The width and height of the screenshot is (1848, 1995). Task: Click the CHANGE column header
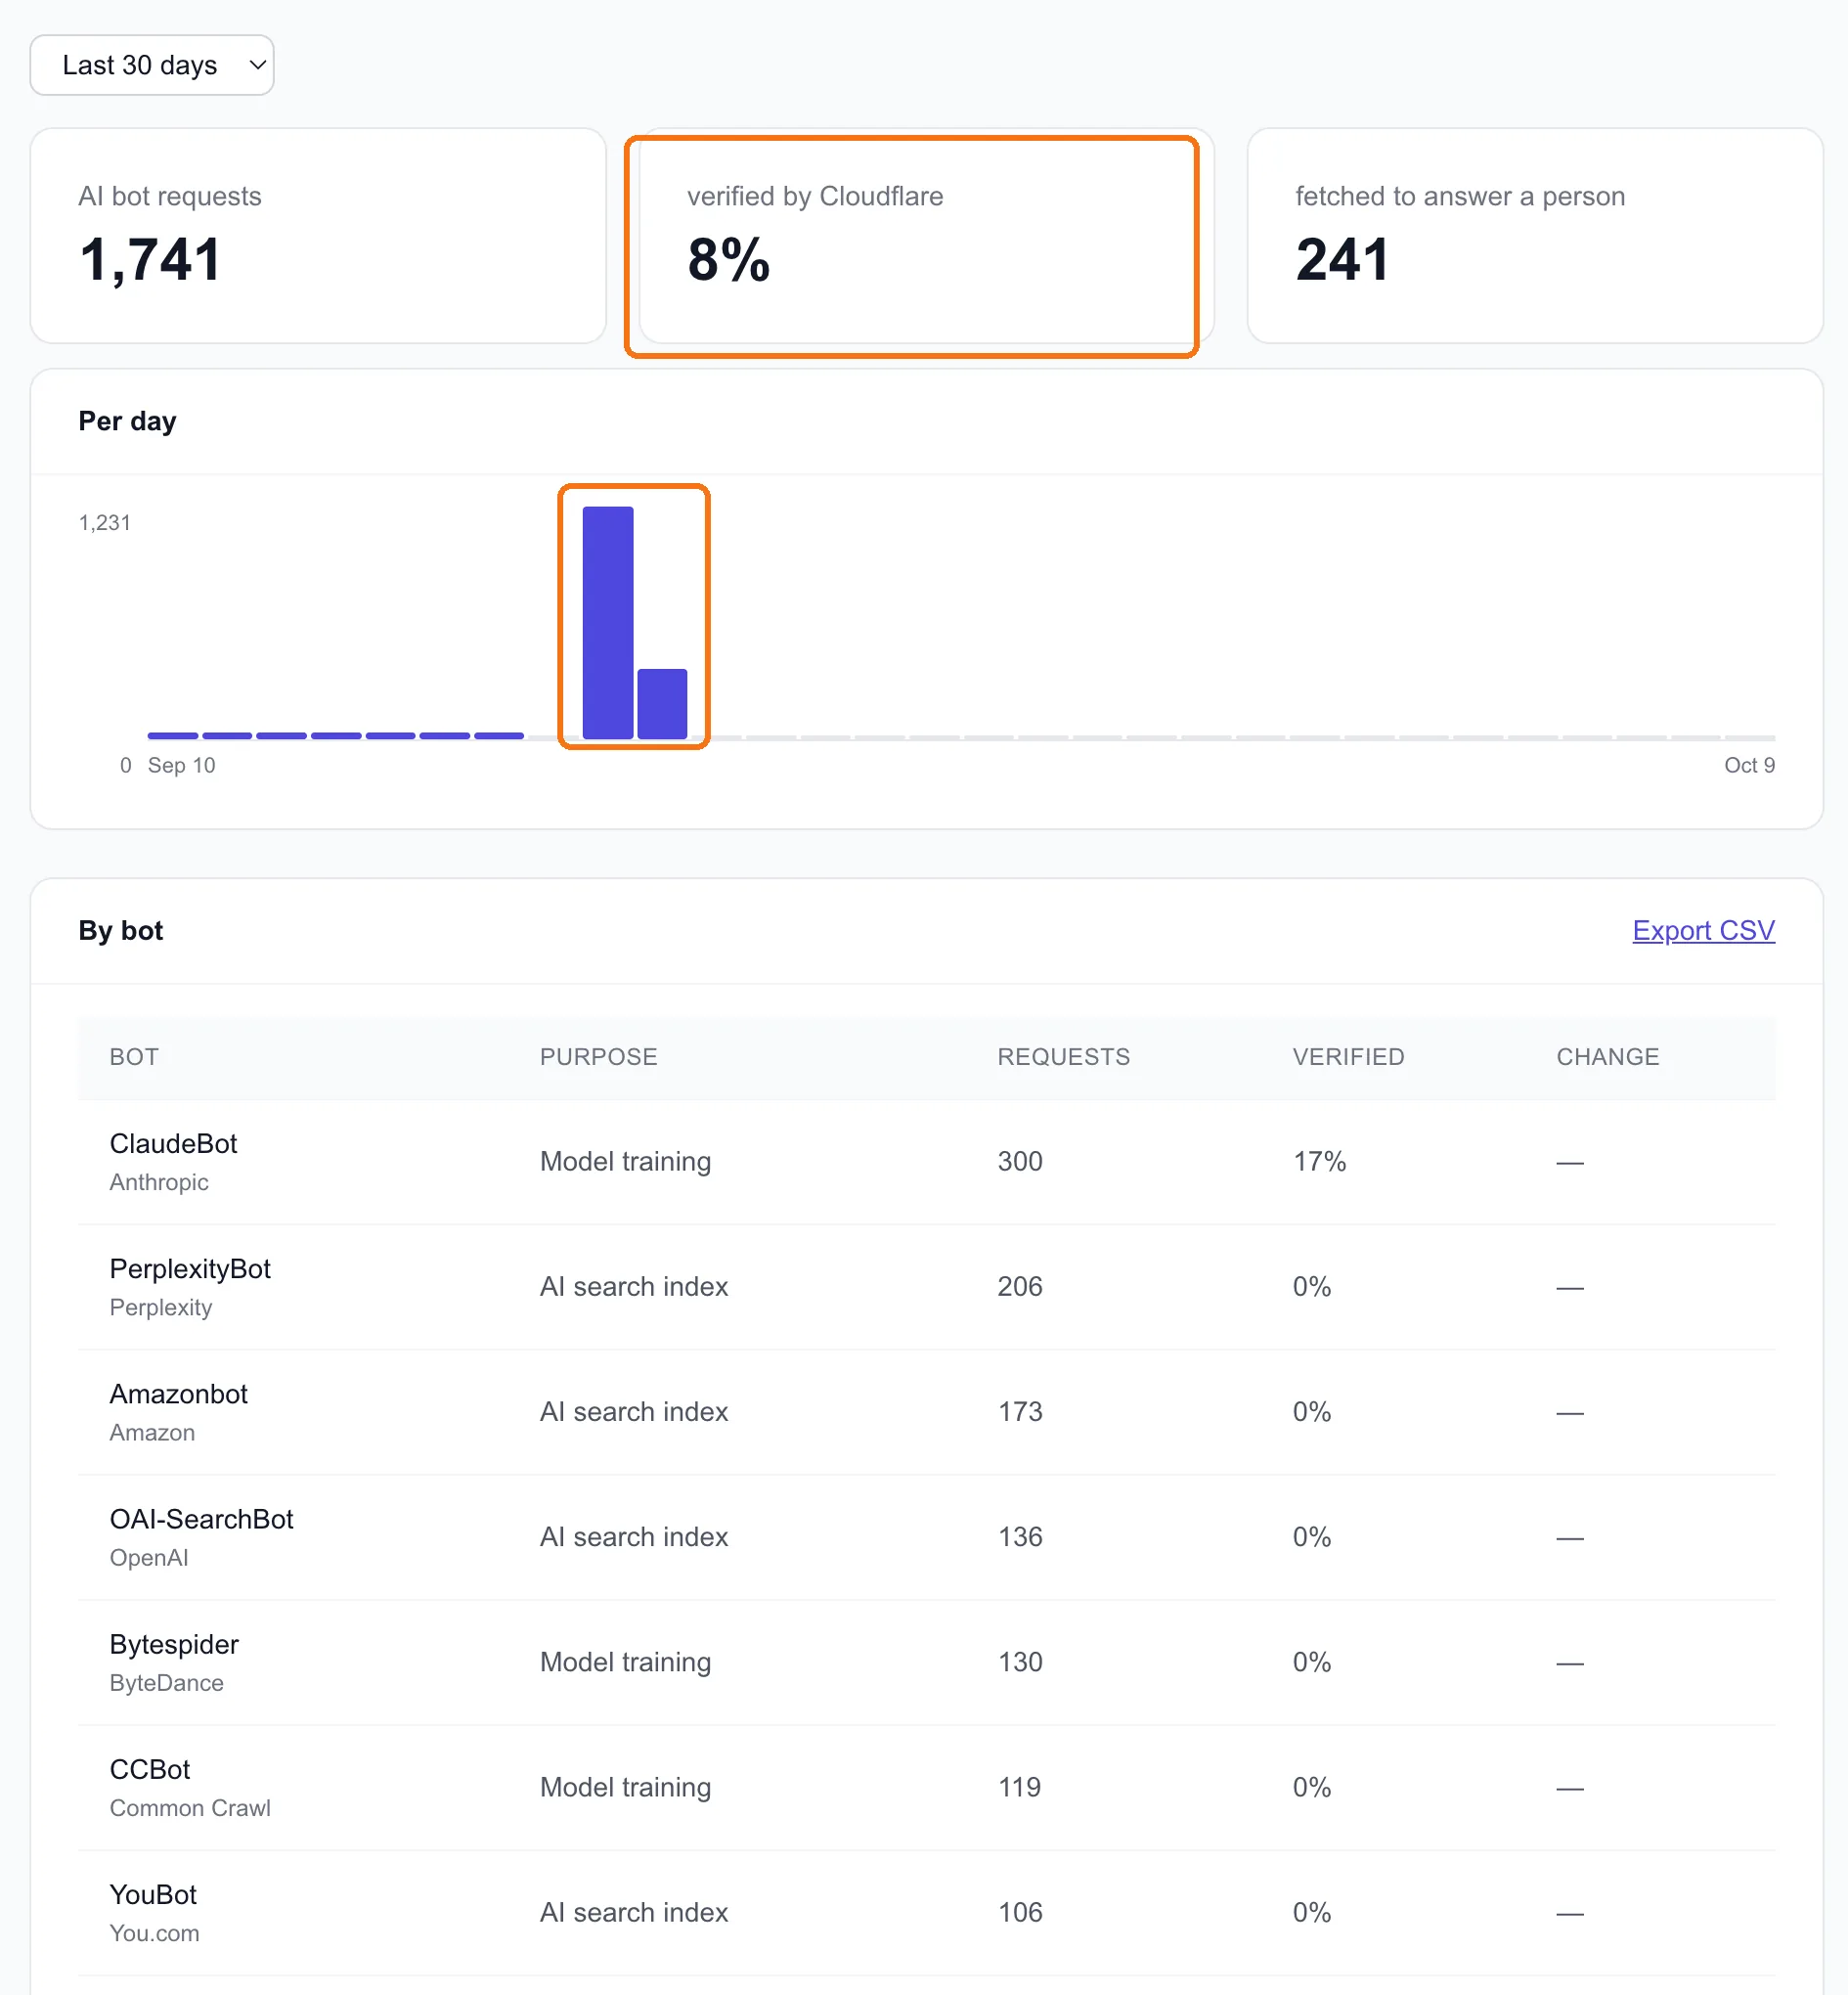[1607, 1057]
